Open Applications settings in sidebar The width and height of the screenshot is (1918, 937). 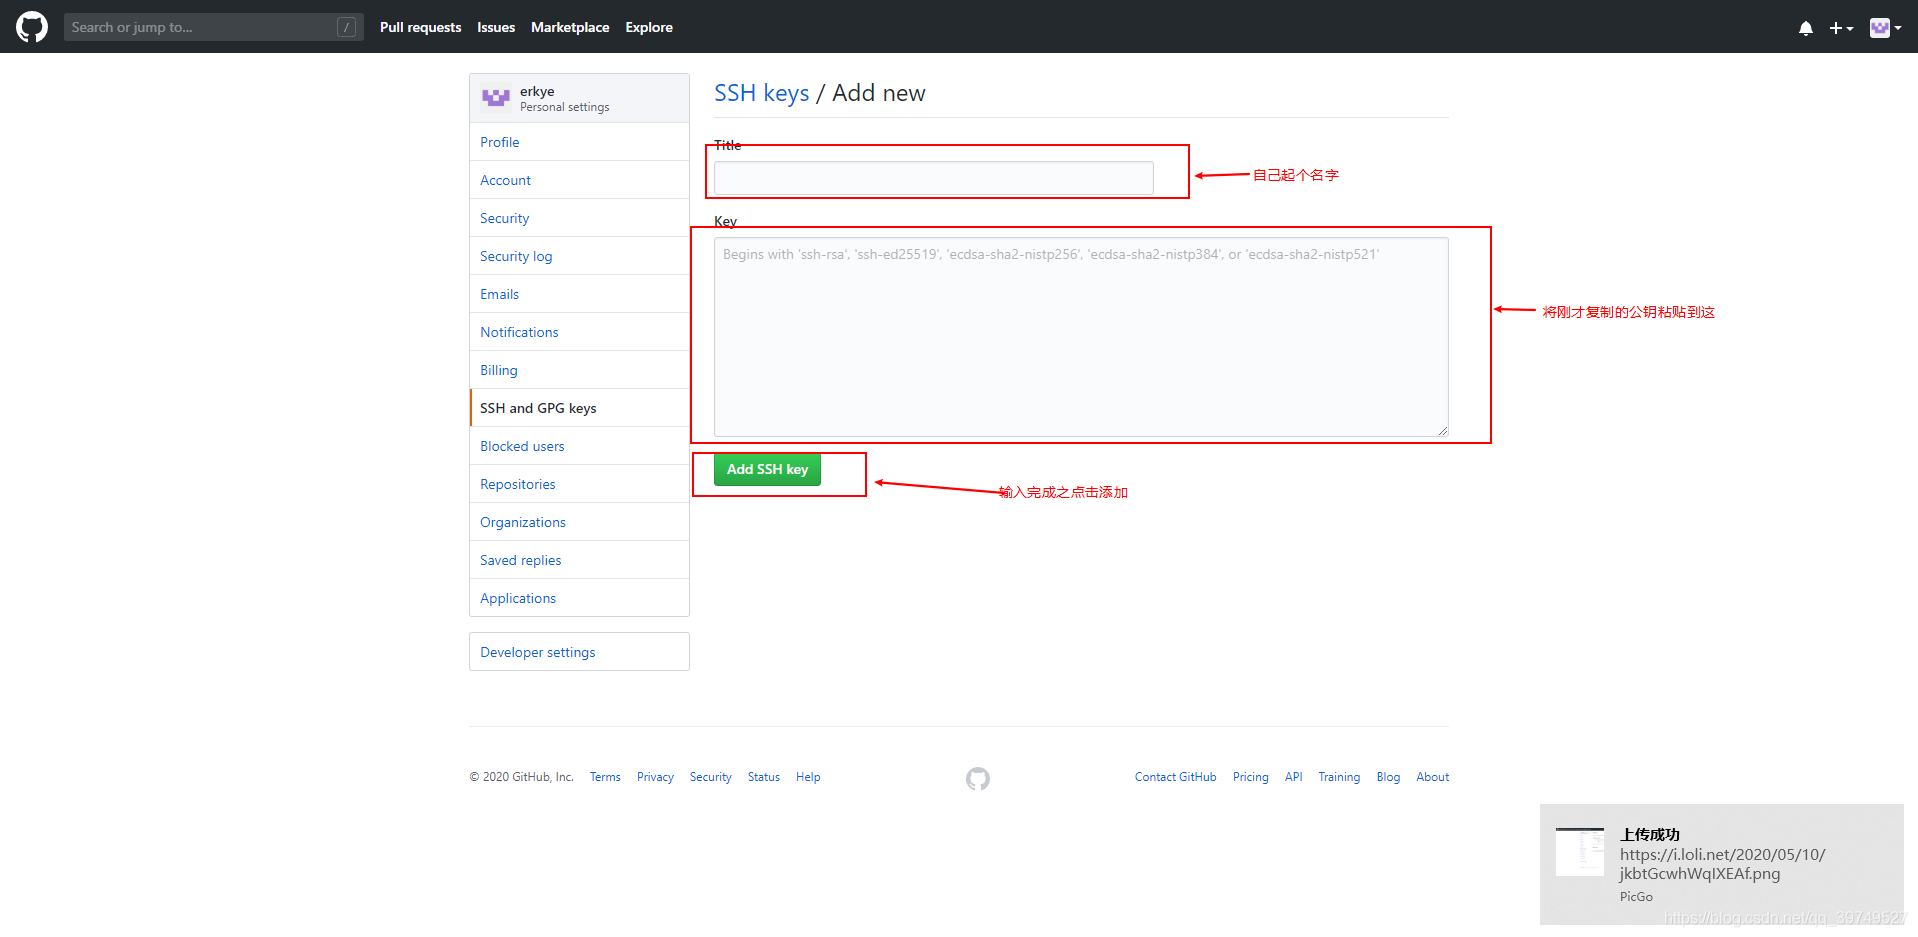(x=579, y=598)
